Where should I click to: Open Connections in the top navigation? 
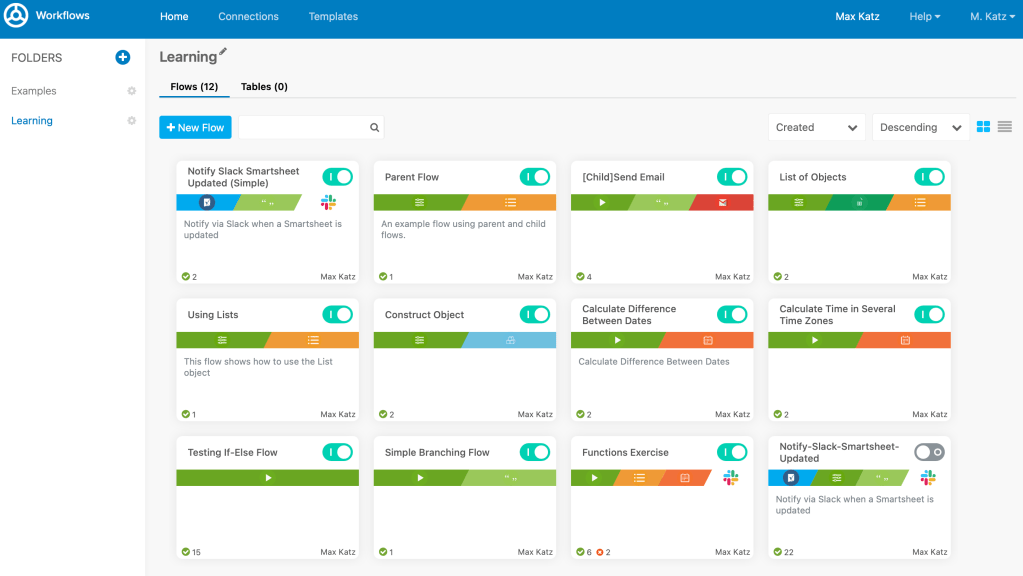coord(248,17)
